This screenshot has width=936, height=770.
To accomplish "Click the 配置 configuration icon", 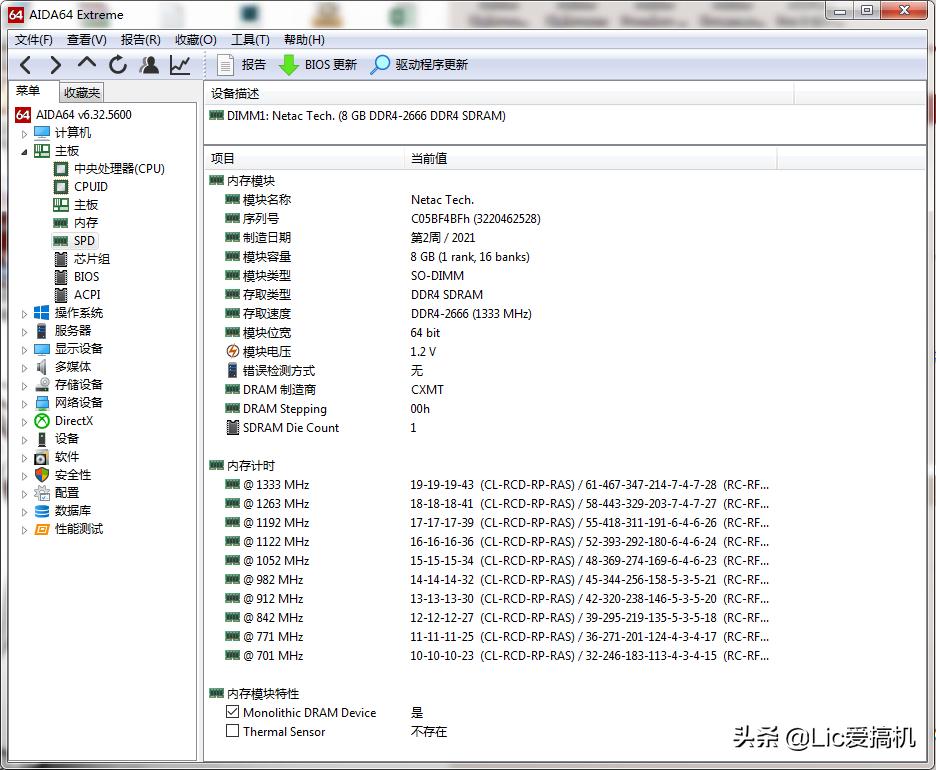I will coord(42,493).
